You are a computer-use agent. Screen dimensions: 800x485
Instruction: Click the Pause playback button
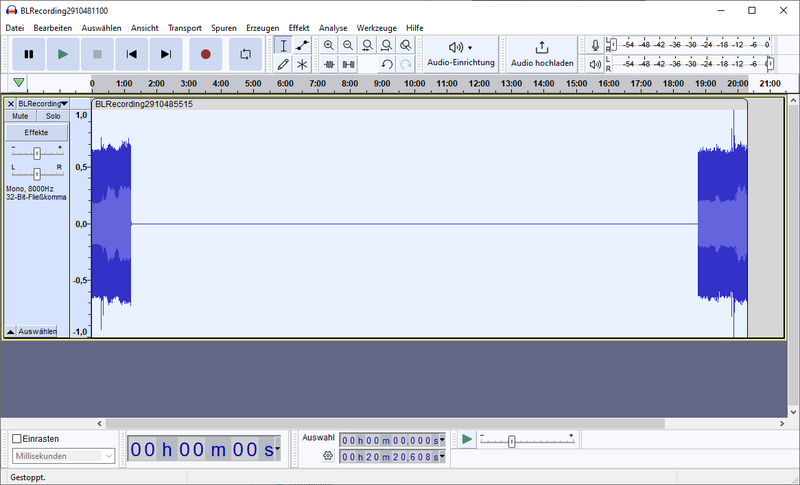[29, 54]
